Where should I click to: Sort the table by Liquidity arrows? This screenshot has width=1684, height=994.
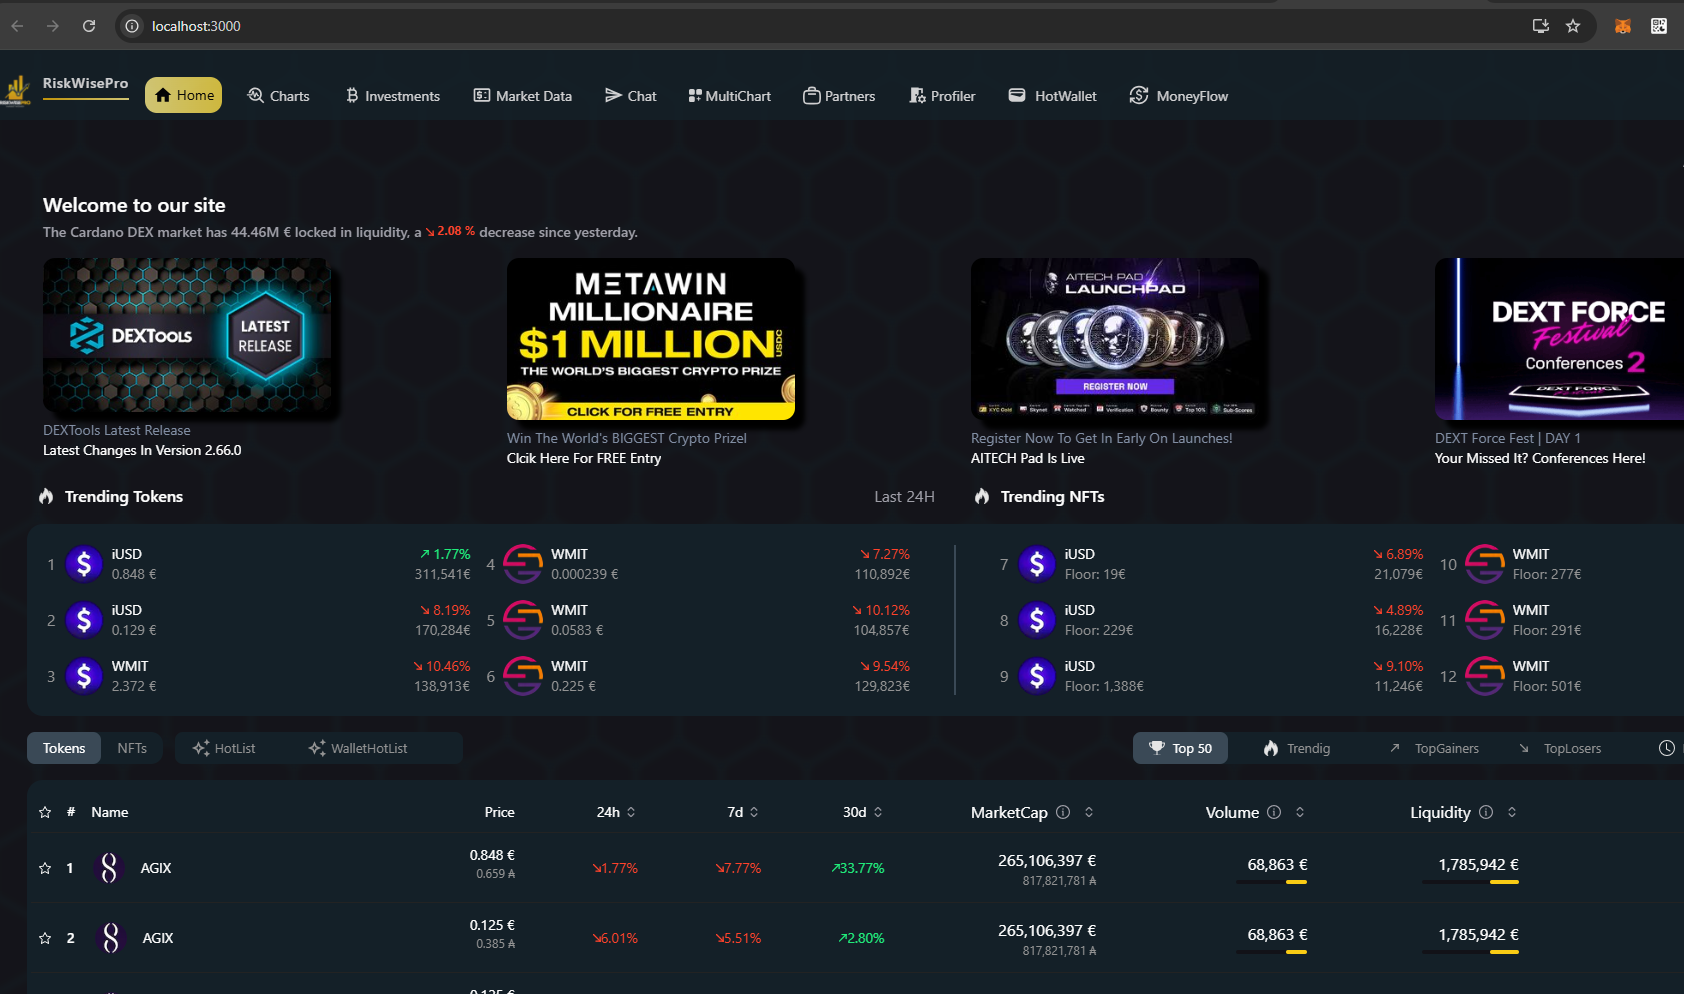1512,812
